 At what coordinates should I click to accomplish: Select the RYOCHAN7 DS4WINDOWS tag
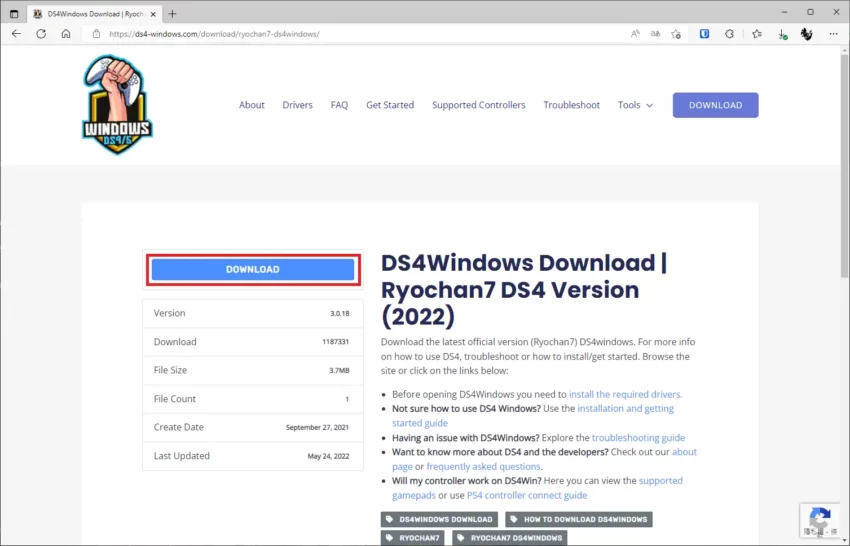pos(510,538)
